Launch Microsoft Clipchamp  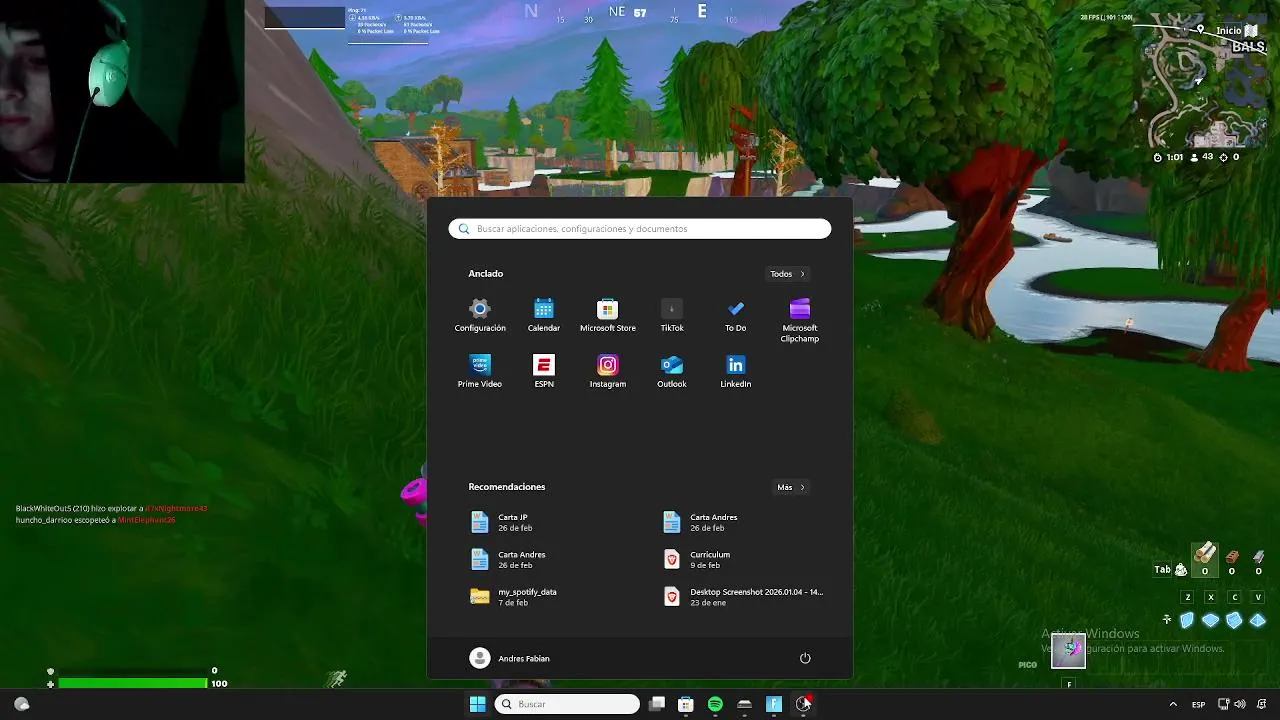pyautogui.click(x=800, y=319)
